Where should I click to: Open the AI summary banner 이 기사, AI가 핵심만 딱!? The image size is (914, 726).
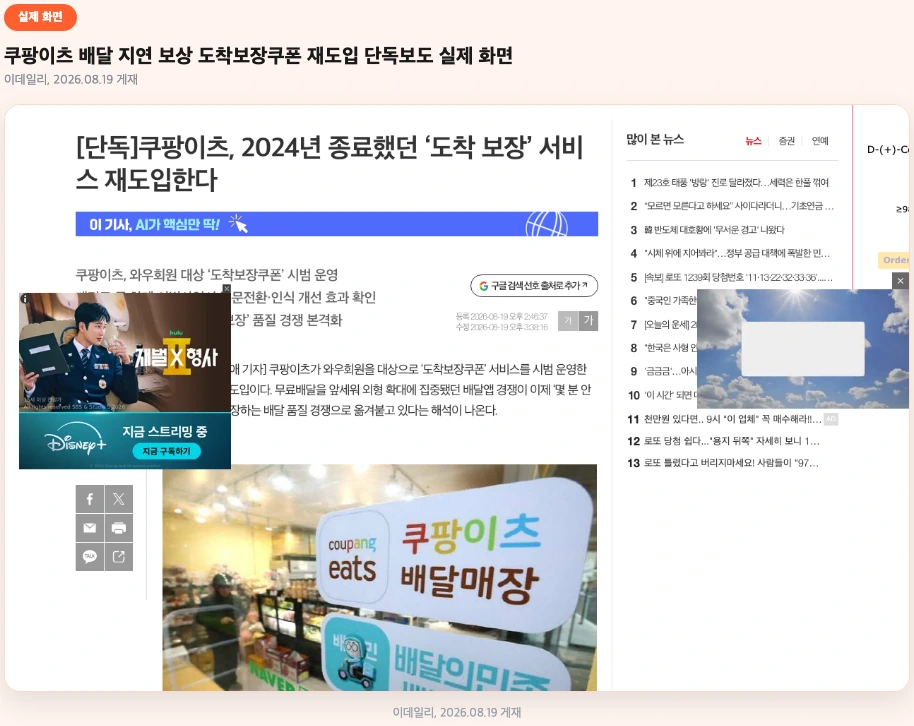coord(337,224)
